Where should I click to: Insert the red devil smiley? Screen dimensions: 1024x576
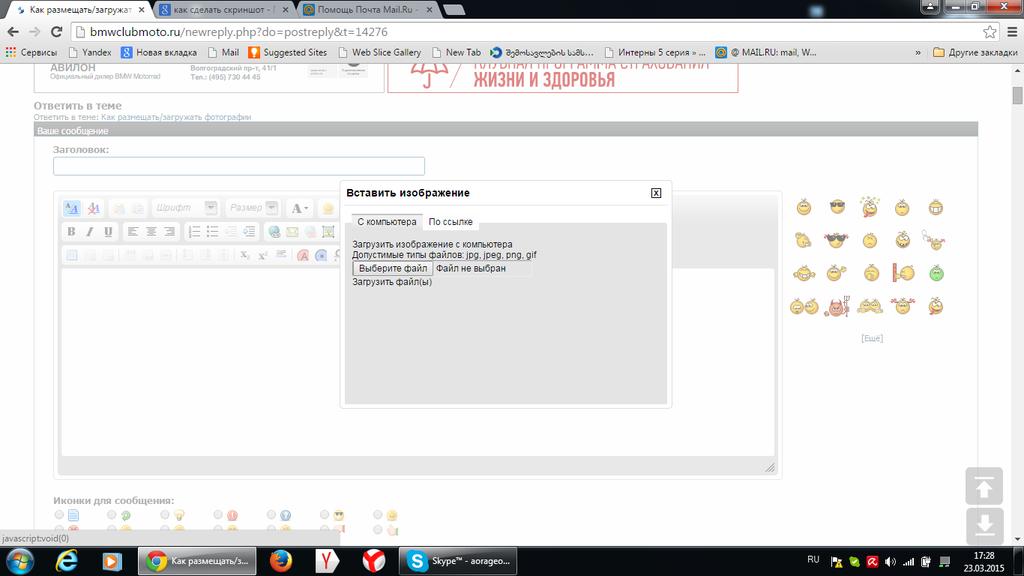pos(835,306)
